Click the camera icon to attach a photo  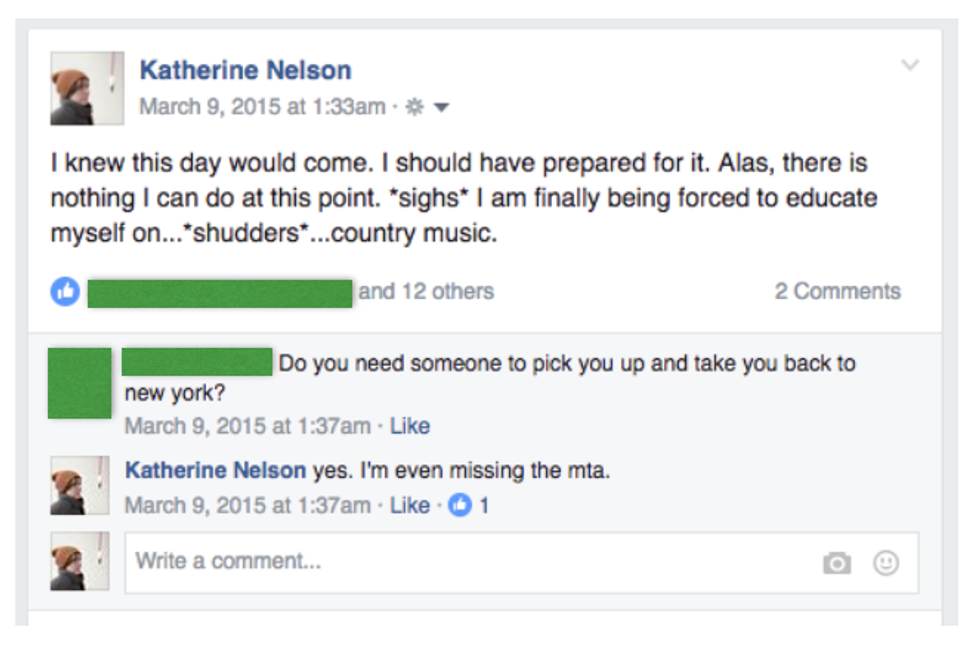837,563
